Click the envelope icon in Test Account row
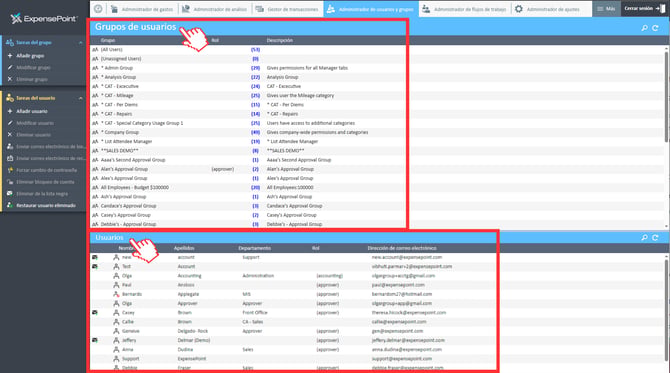 (x=95, y=267)
